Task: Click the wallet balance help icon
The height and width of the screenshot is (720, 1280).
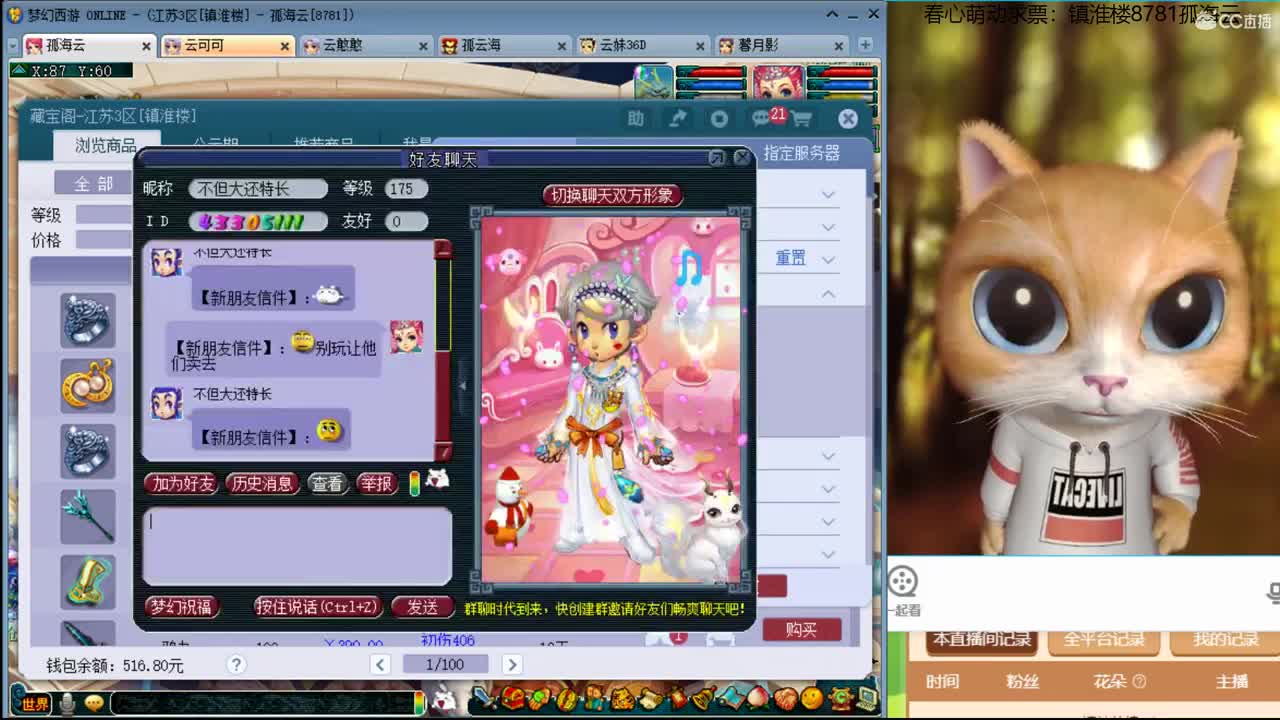Action: pos(236,665)
